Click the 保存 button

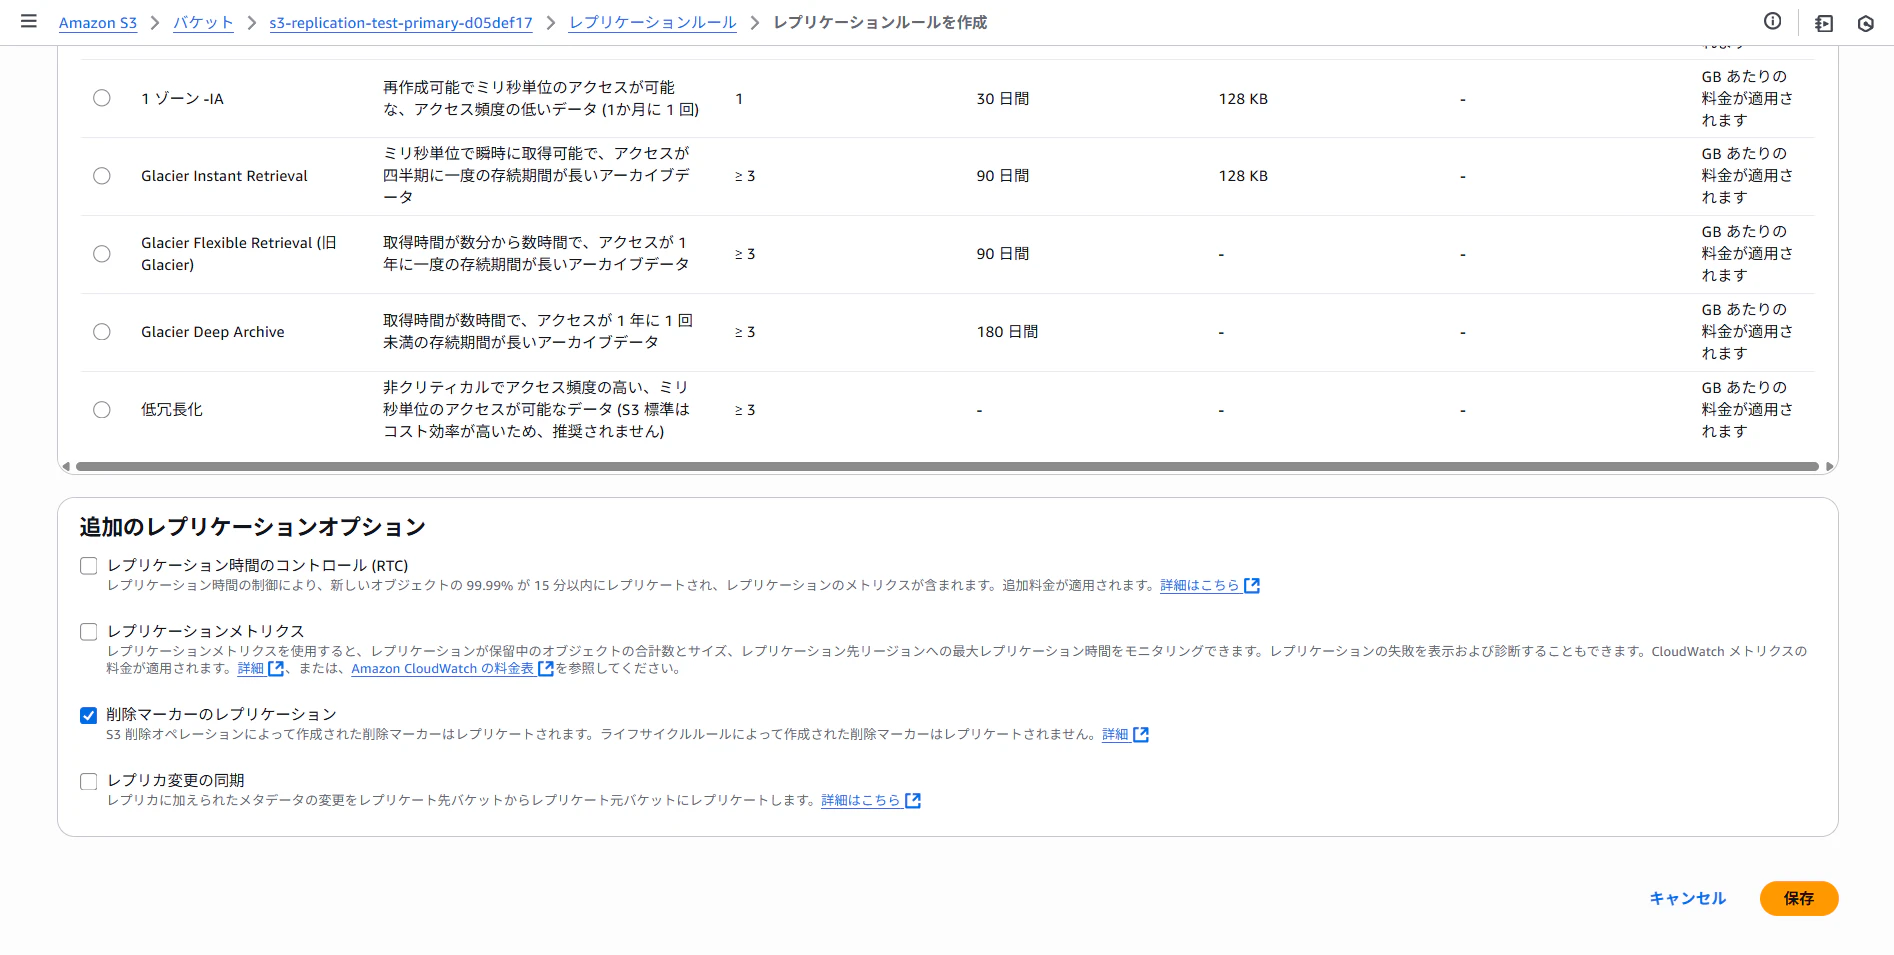[x=1798, y=898]
